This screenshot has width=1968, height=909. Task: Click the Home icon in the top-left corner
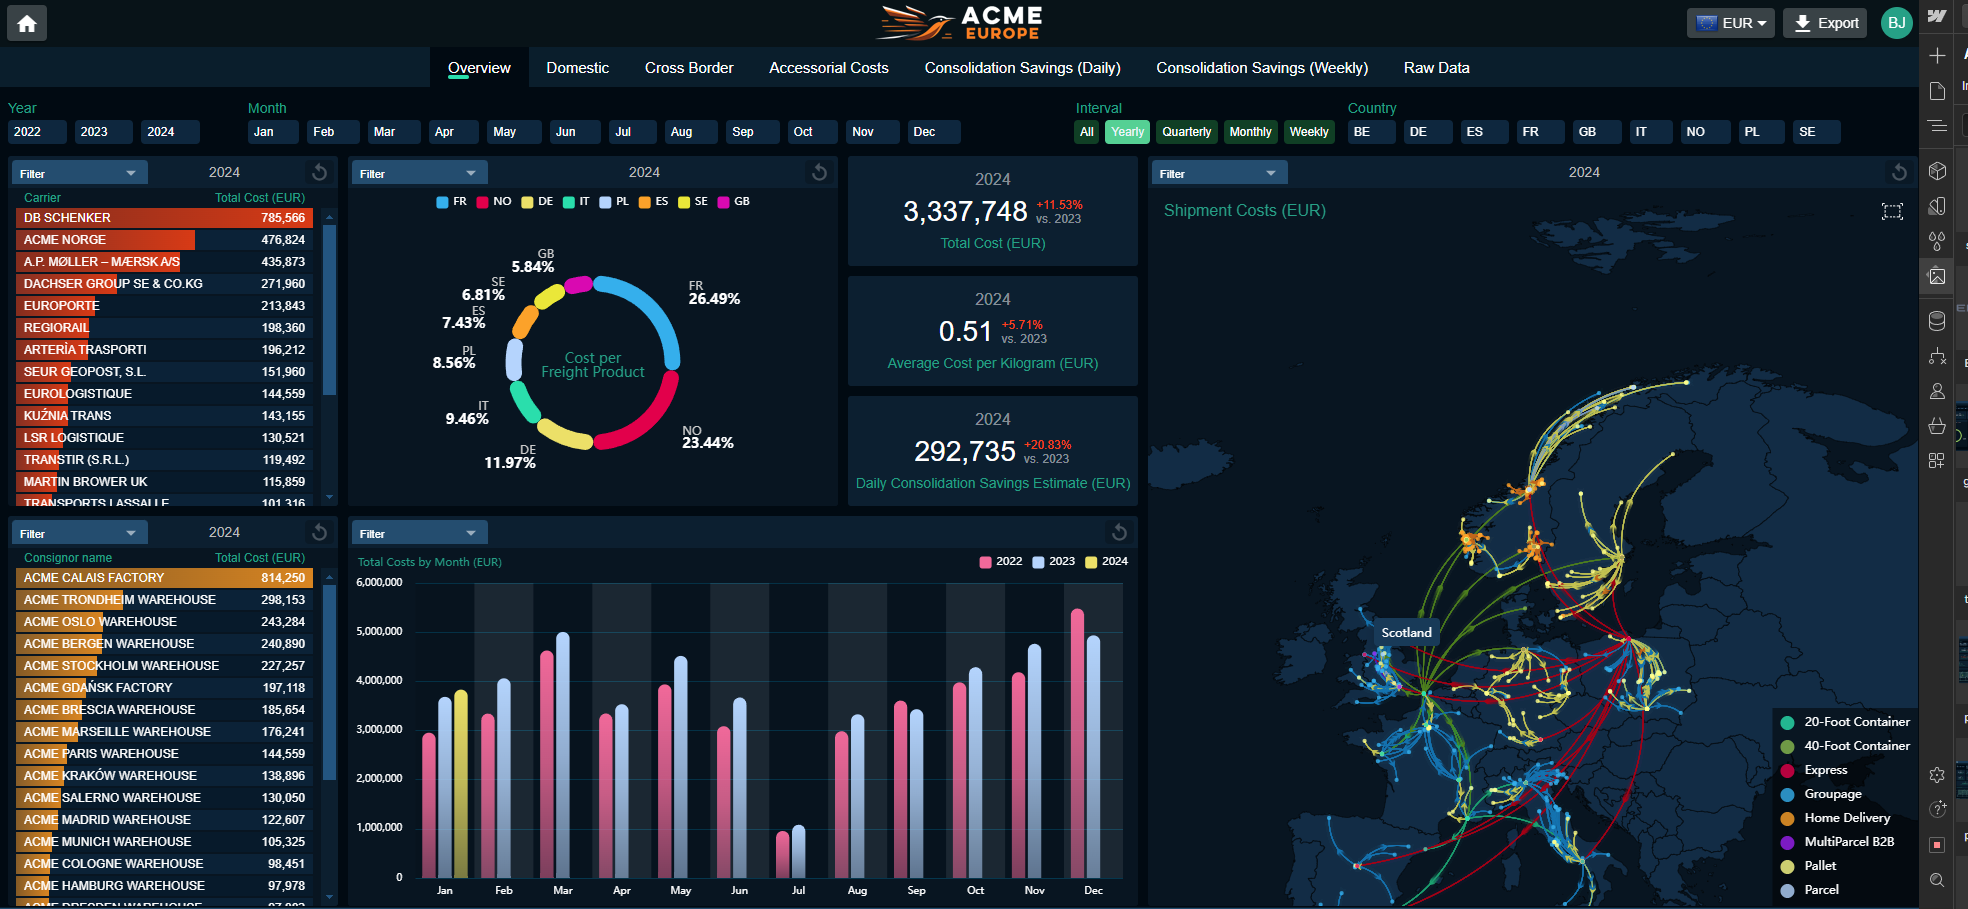pos(26,22)
